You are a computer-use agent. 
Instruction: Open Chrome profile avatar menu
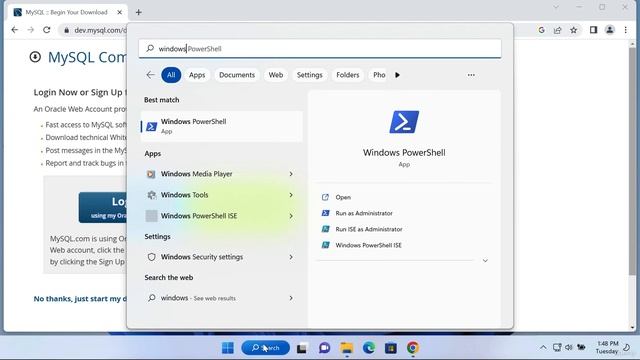[609, 30]
